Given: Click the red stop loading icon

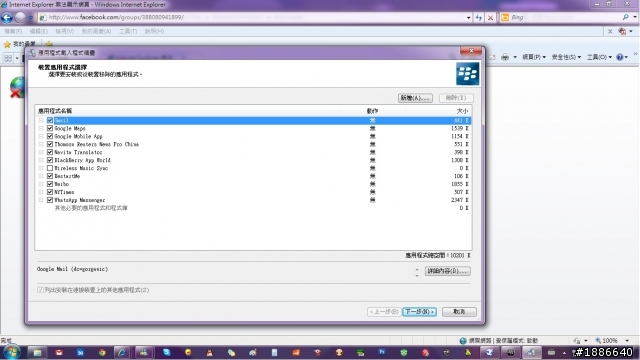Looking at the screenshot, I should coord(490,18).
